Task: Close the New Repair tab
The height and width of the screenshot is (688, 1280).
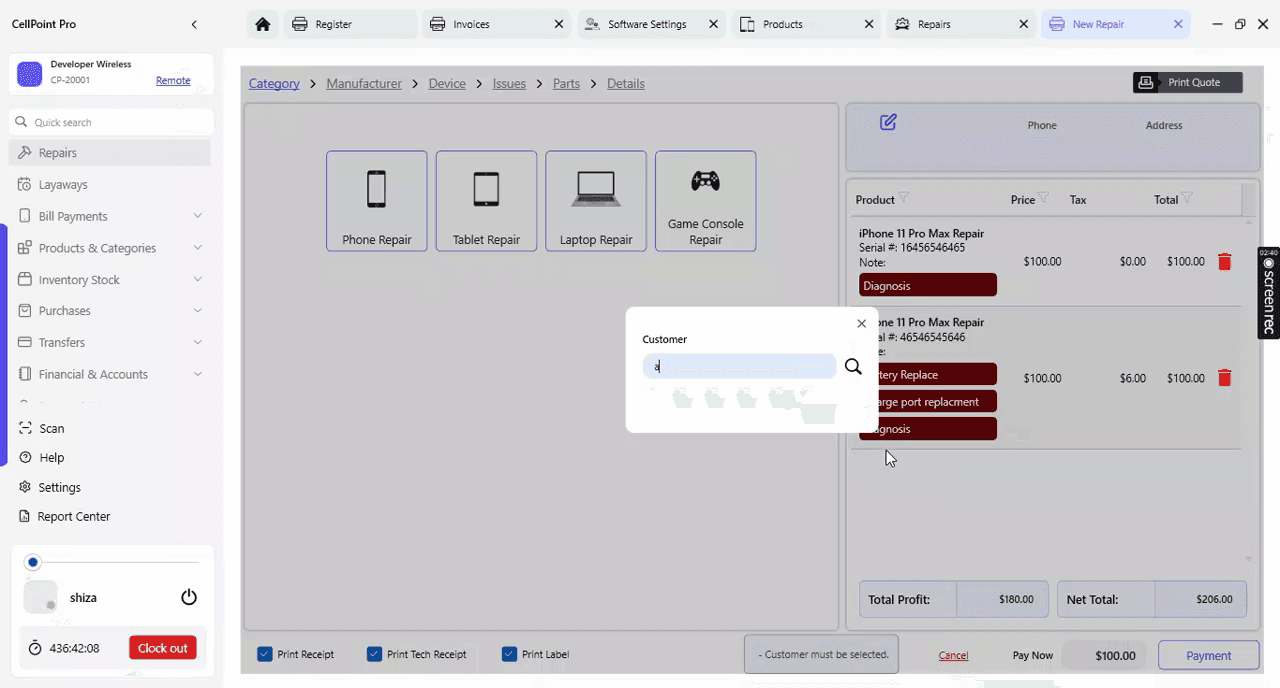Action: point(1178,24)
